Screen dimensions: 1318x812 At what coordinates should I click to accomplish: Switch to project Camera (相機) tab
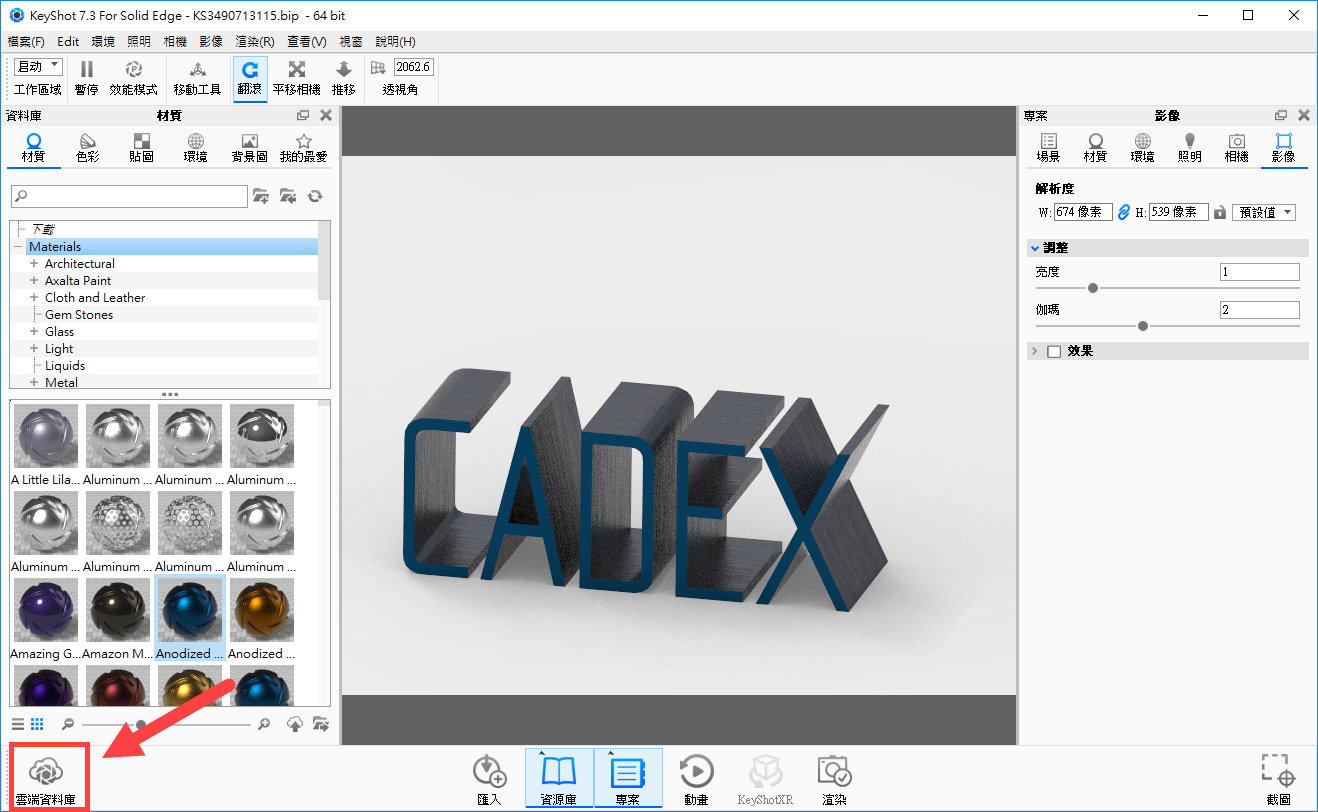(1236, 148)
